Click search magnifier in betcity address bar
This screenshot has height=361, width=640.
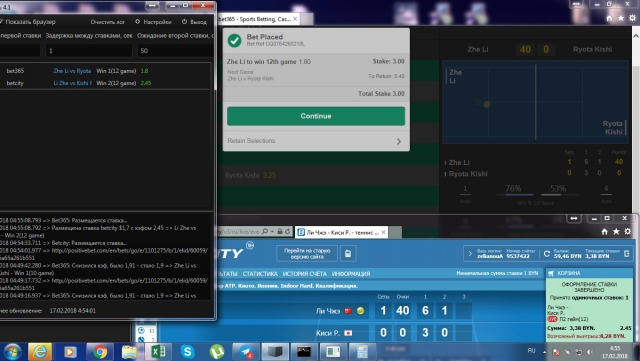(265, 232)
